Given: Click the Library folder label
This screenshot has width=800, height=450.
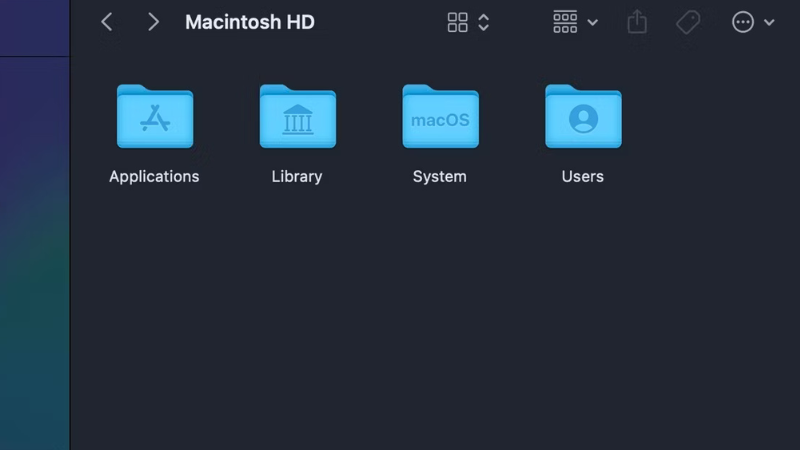Looking at the screenshot, I should point(297,177).
